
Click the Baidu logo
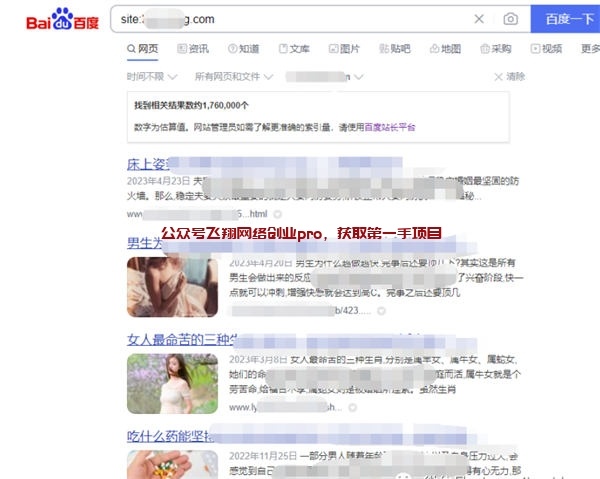pyautogui.click(x=62, y=19)
